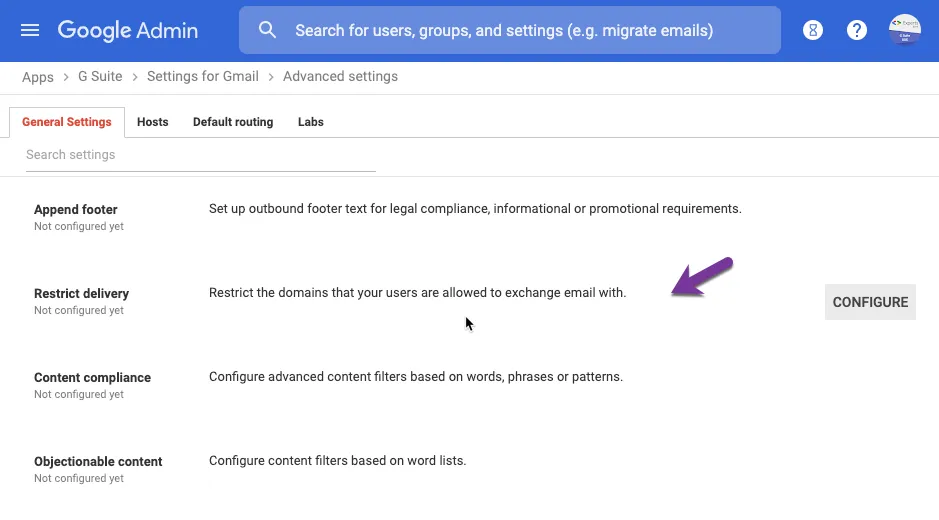
Task: Click 'Not configured yet' under Content compliance
Action: click(79, 394)
